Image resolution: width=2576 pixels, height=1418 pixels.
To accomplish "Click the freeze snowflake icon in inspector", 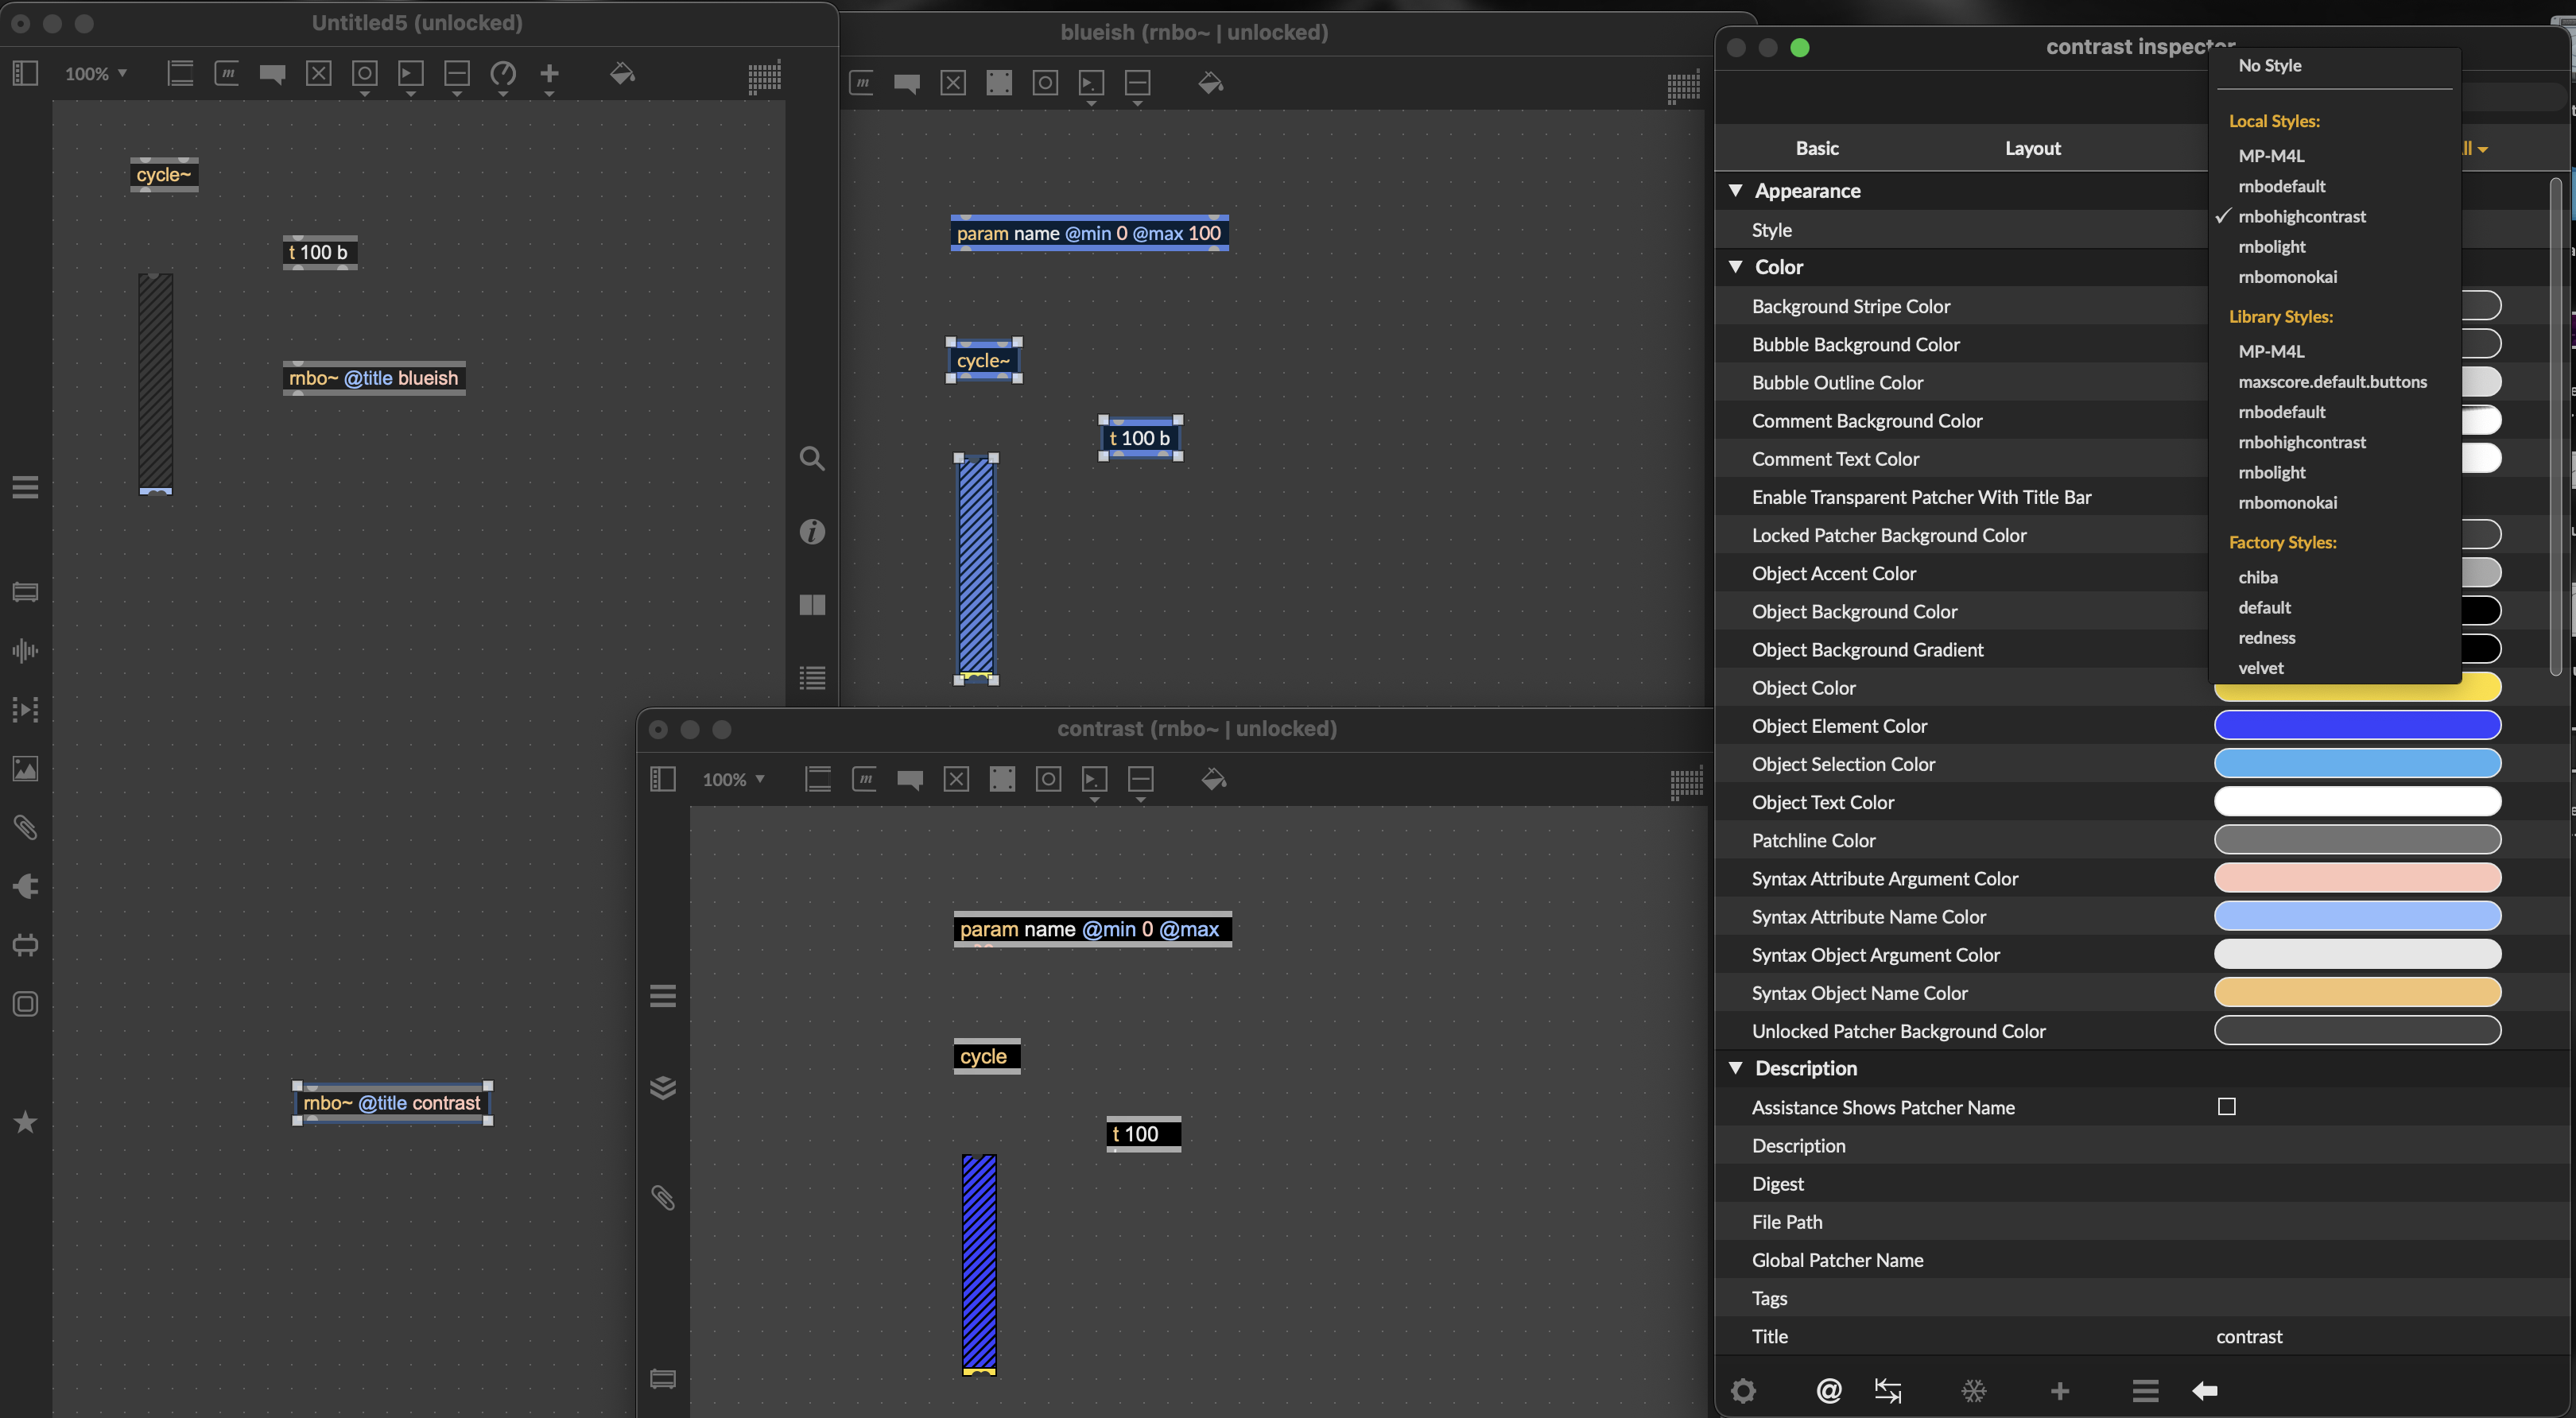I will point(1973,1390).
